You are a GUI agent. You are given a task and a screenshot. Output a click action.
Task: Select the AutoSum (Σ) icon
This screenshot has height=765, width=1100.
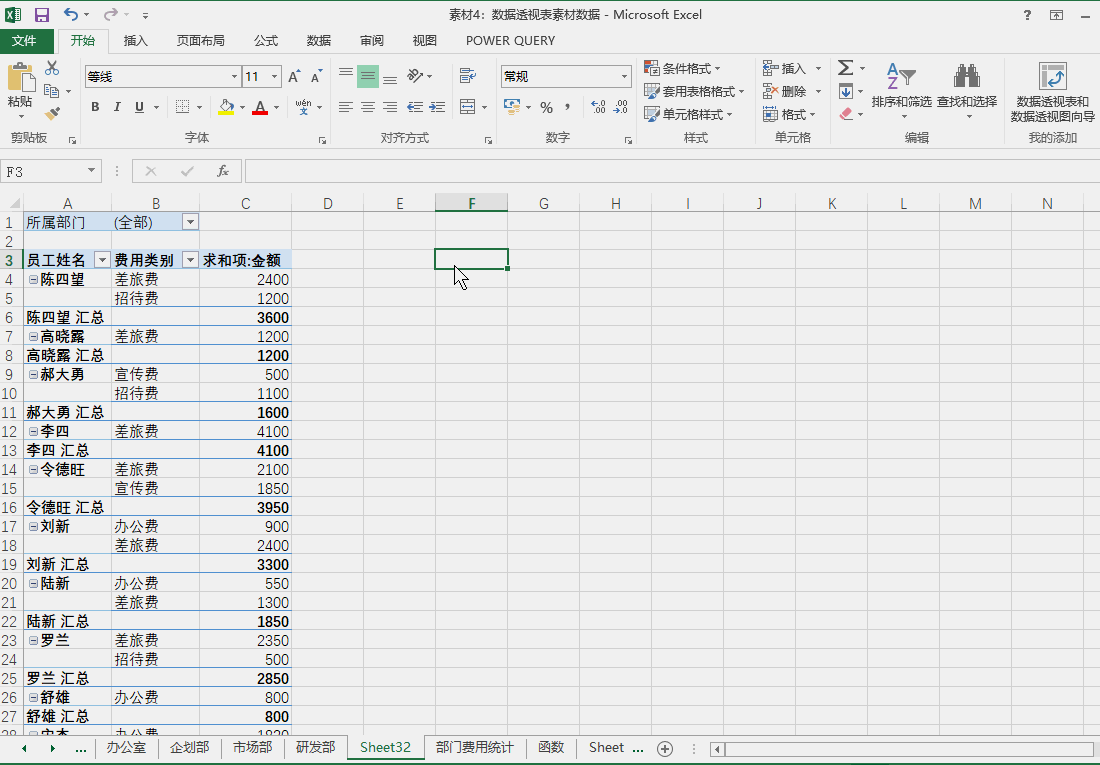[x=845, y=67]
